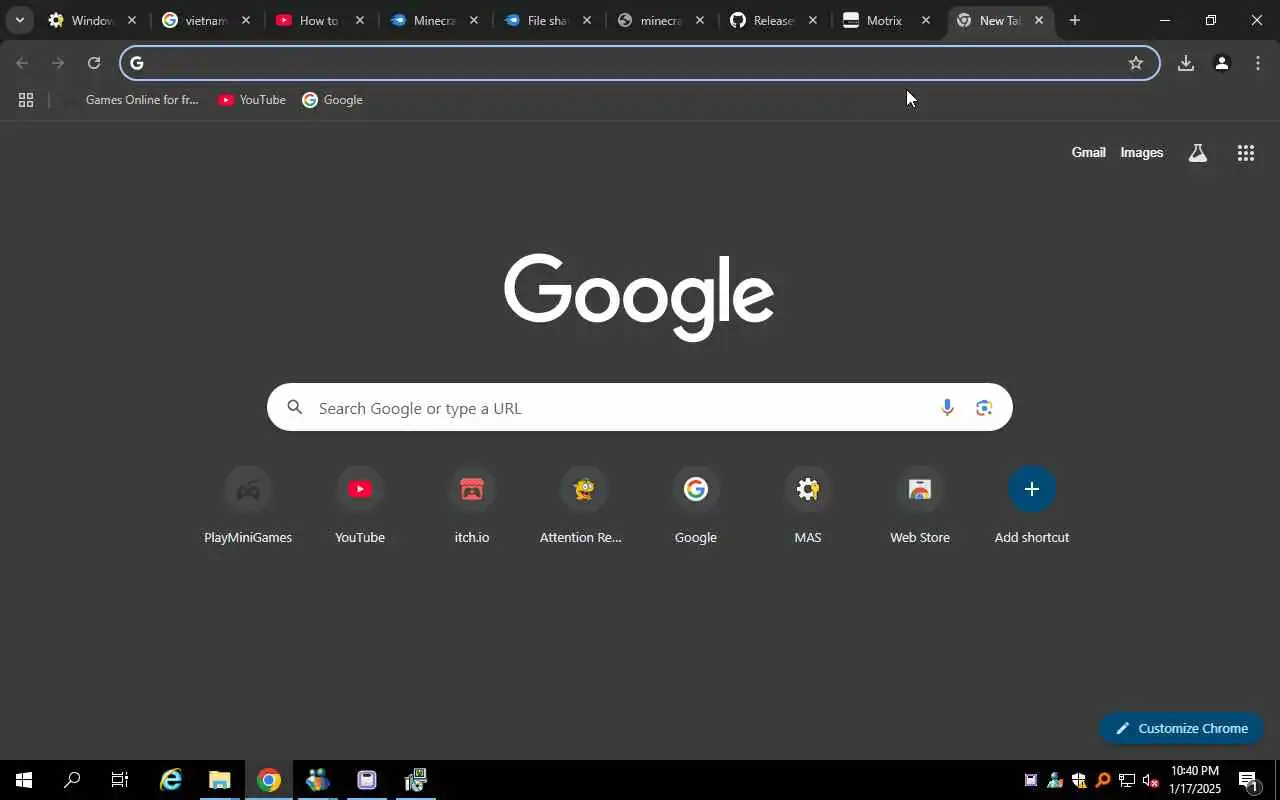Viewport: 1280px width, 800px height.
Task: Open Windows taskbar search
Action: [x=72, y=780]
